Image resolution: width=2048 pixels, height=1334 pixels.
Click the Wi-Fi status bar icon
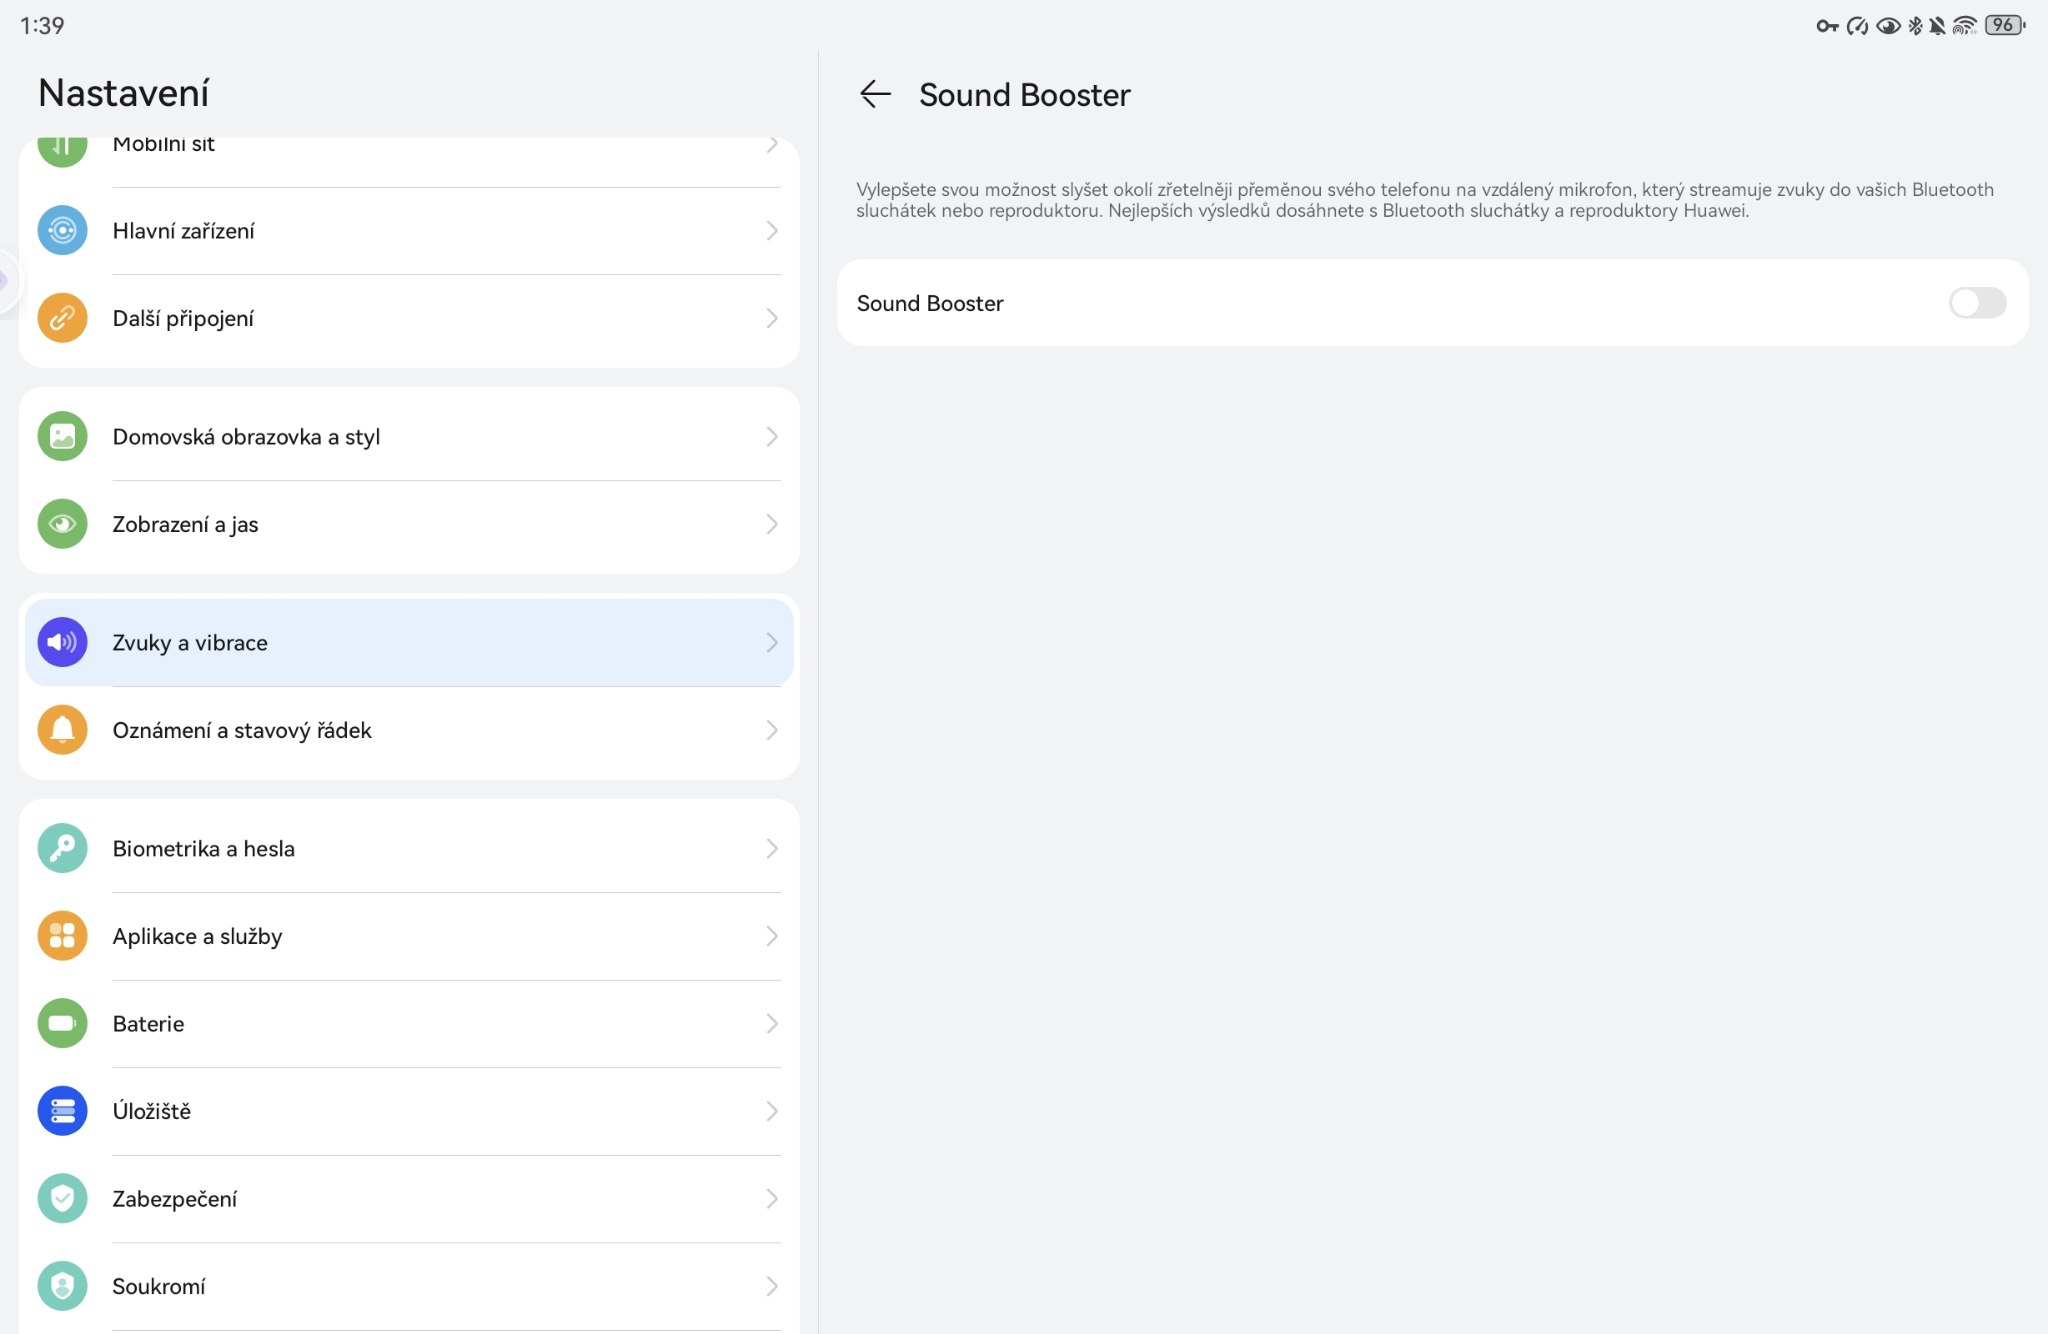tap(1964, 26)
